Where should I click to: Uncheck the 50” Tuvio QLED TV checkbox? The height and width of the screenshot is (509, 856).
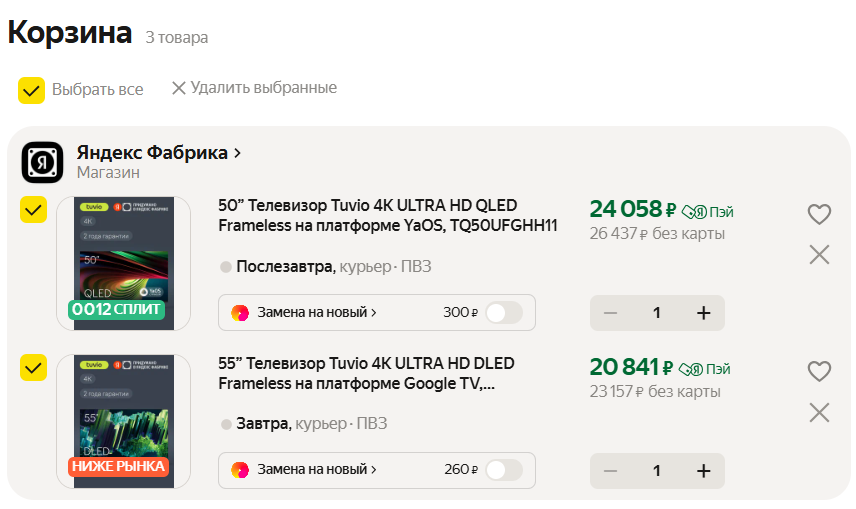point(33,210)
